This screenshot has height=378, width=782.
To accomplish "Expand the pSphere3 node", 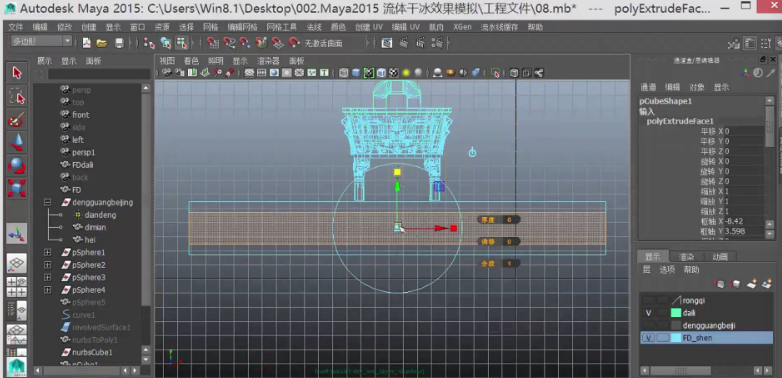I will point(48,277).
